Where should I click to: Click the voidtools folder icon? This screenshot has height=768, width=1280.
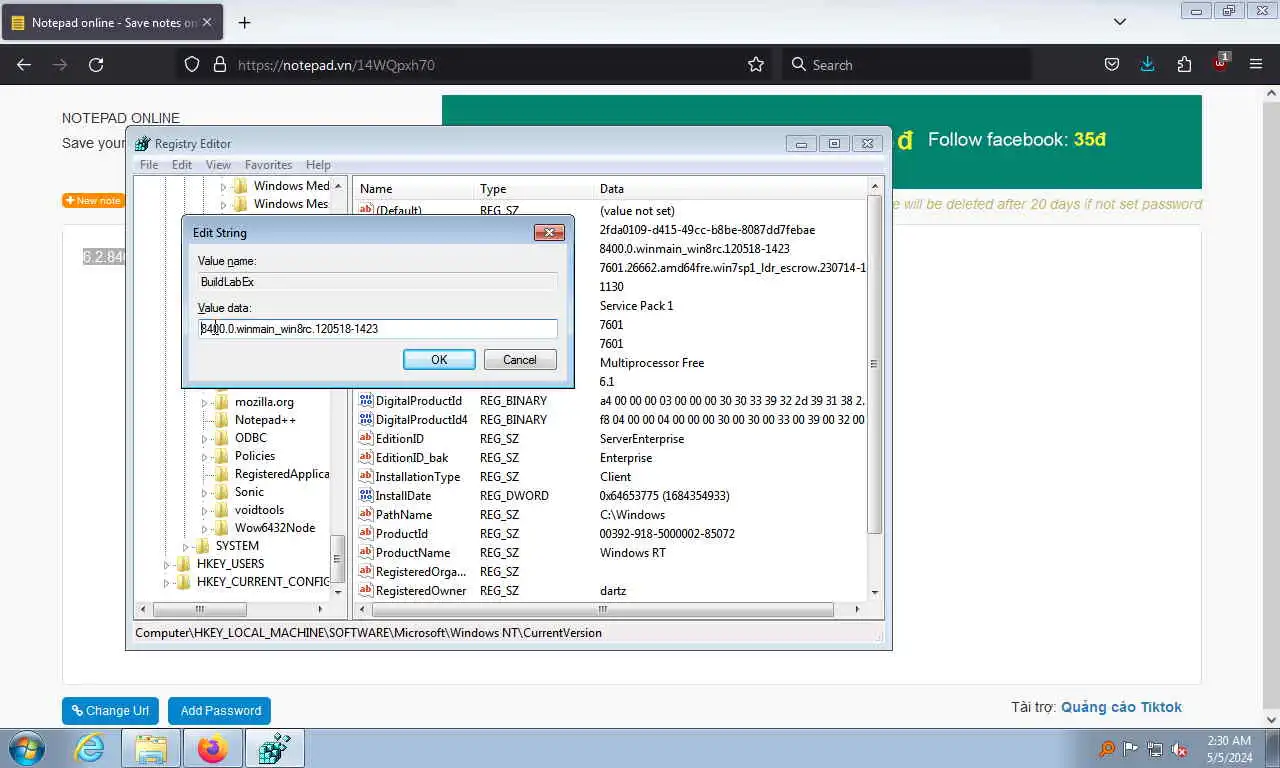coord(221,509)
